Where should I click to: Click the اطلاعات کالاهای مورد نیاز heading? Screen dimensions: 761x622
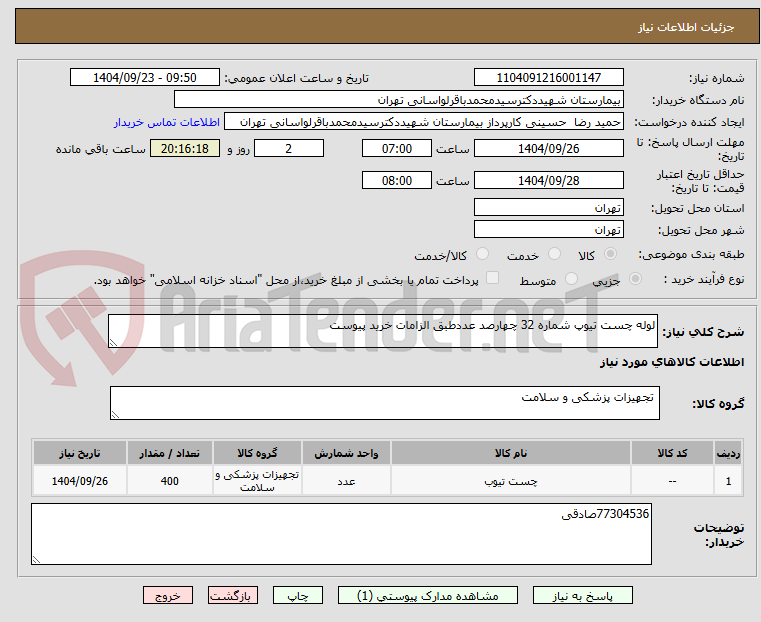click(672, 362)
